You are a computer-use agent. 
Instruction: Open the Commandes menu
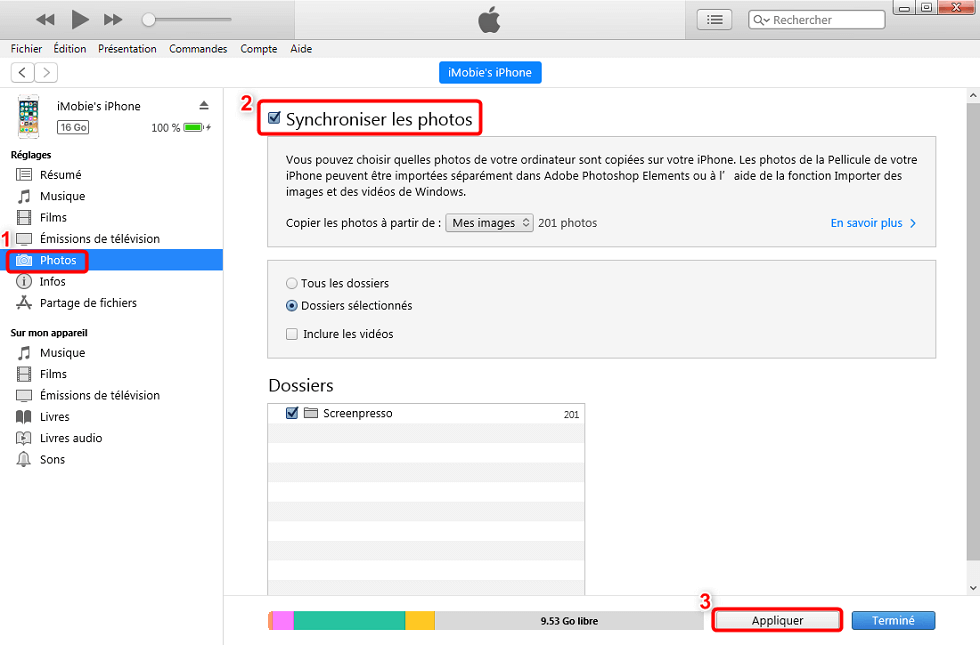tap(198, 49)
